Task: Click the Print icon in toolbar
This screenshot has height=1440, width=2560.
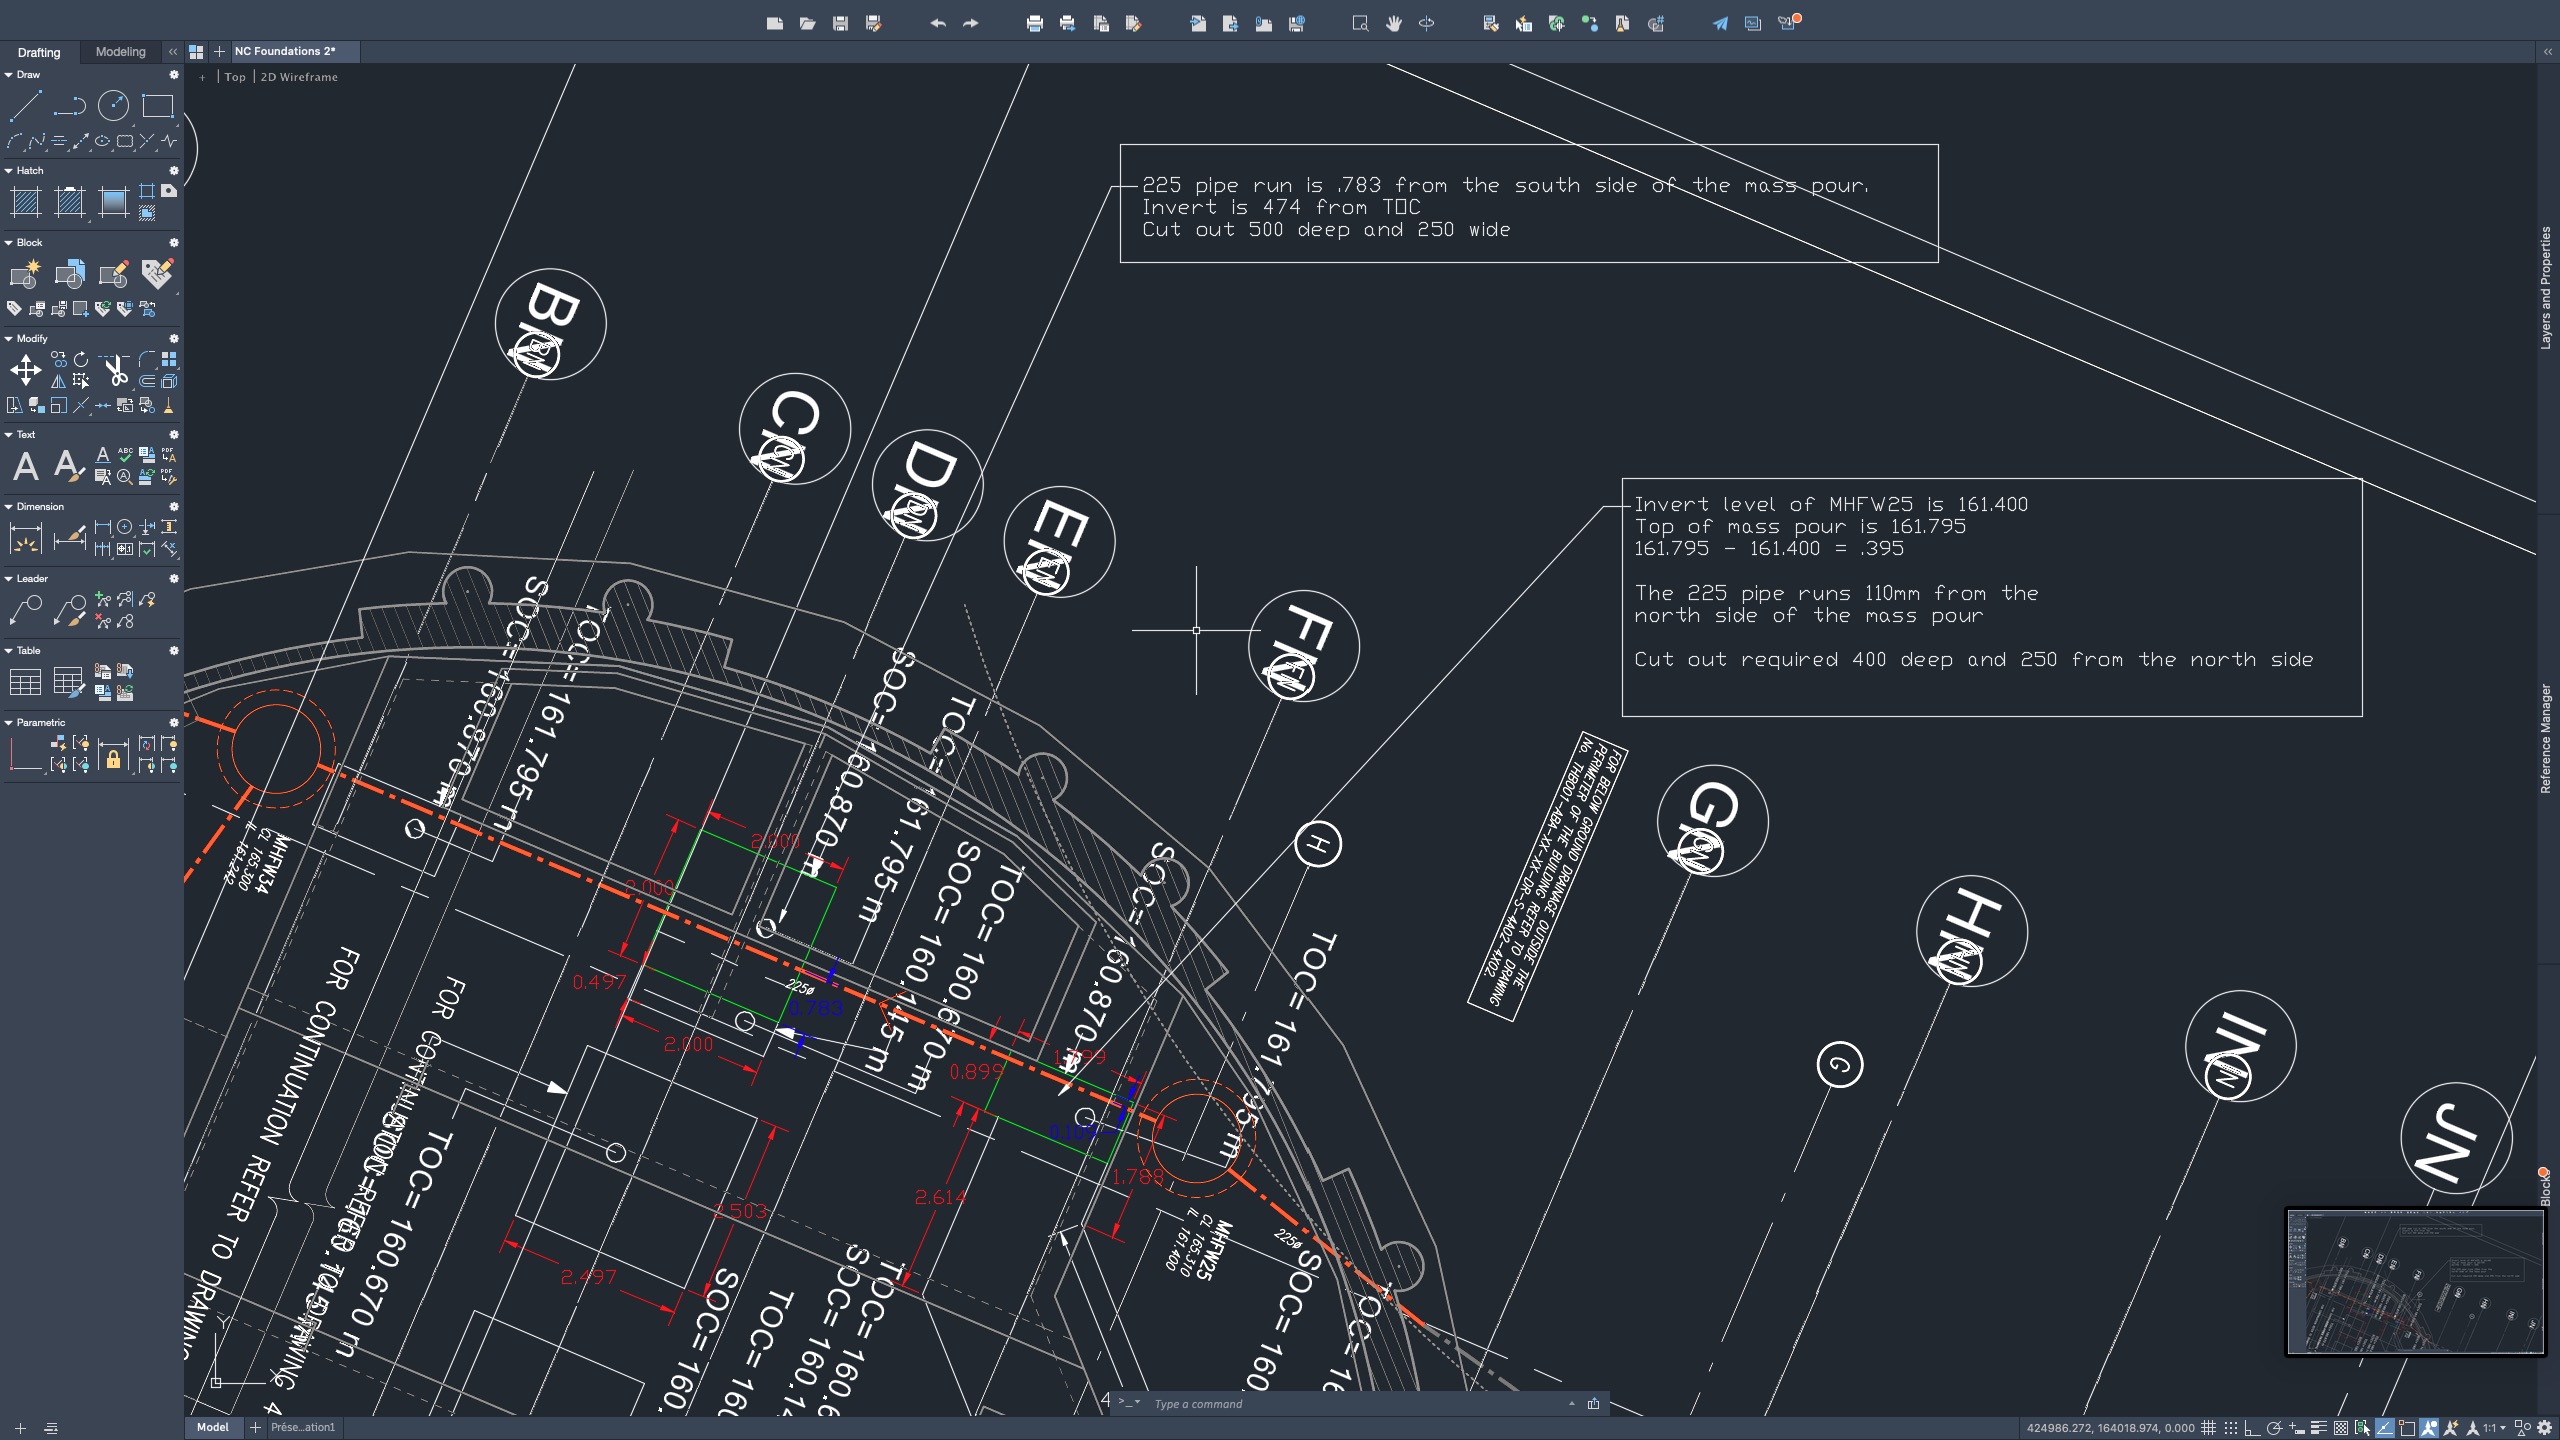Action: (x=1034, y=23)
